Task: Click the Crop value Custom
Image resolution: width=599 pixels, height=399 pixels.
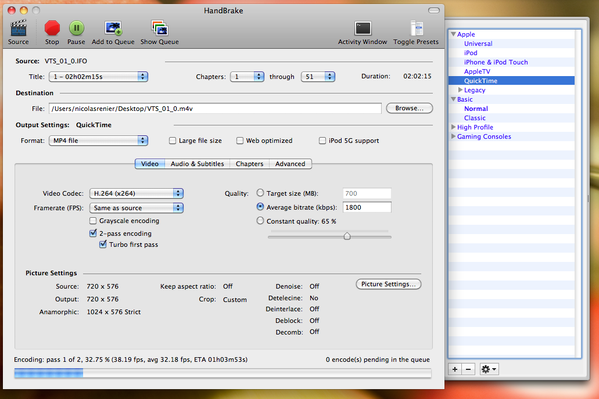Action: (235, 300)
